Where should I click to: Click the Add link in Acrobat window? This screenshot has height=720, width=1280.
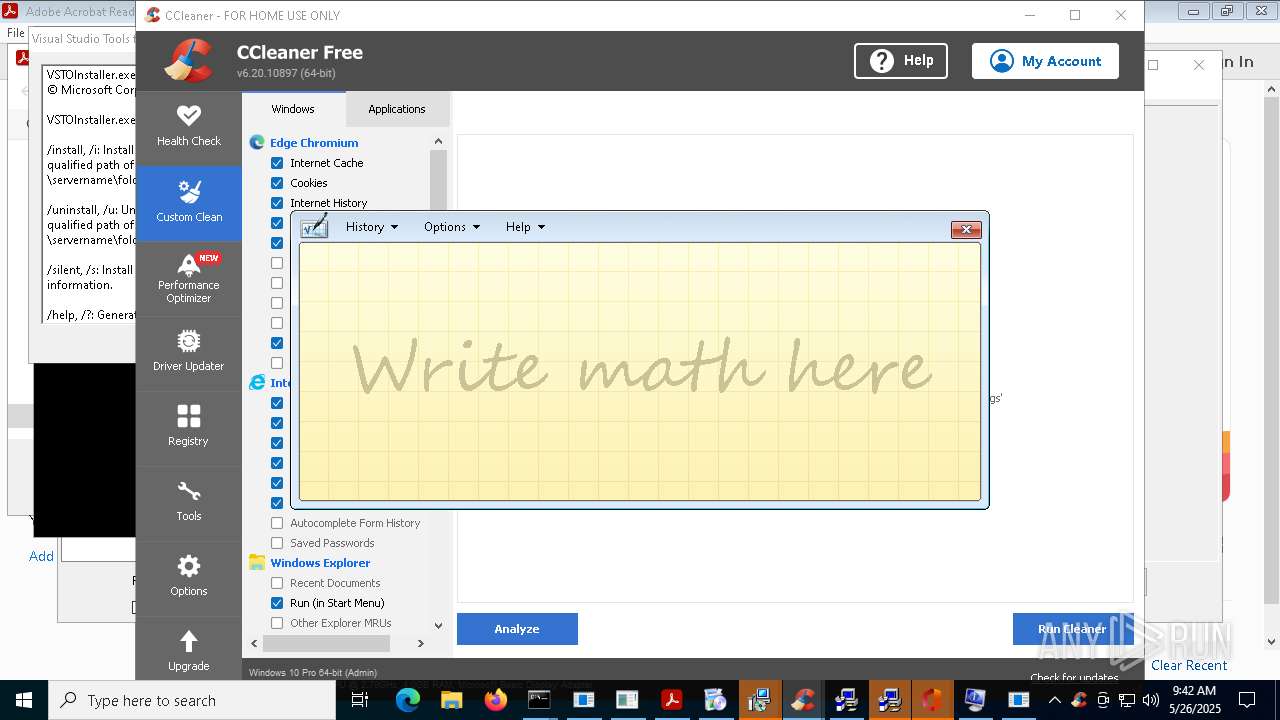(x=41, y=556)
